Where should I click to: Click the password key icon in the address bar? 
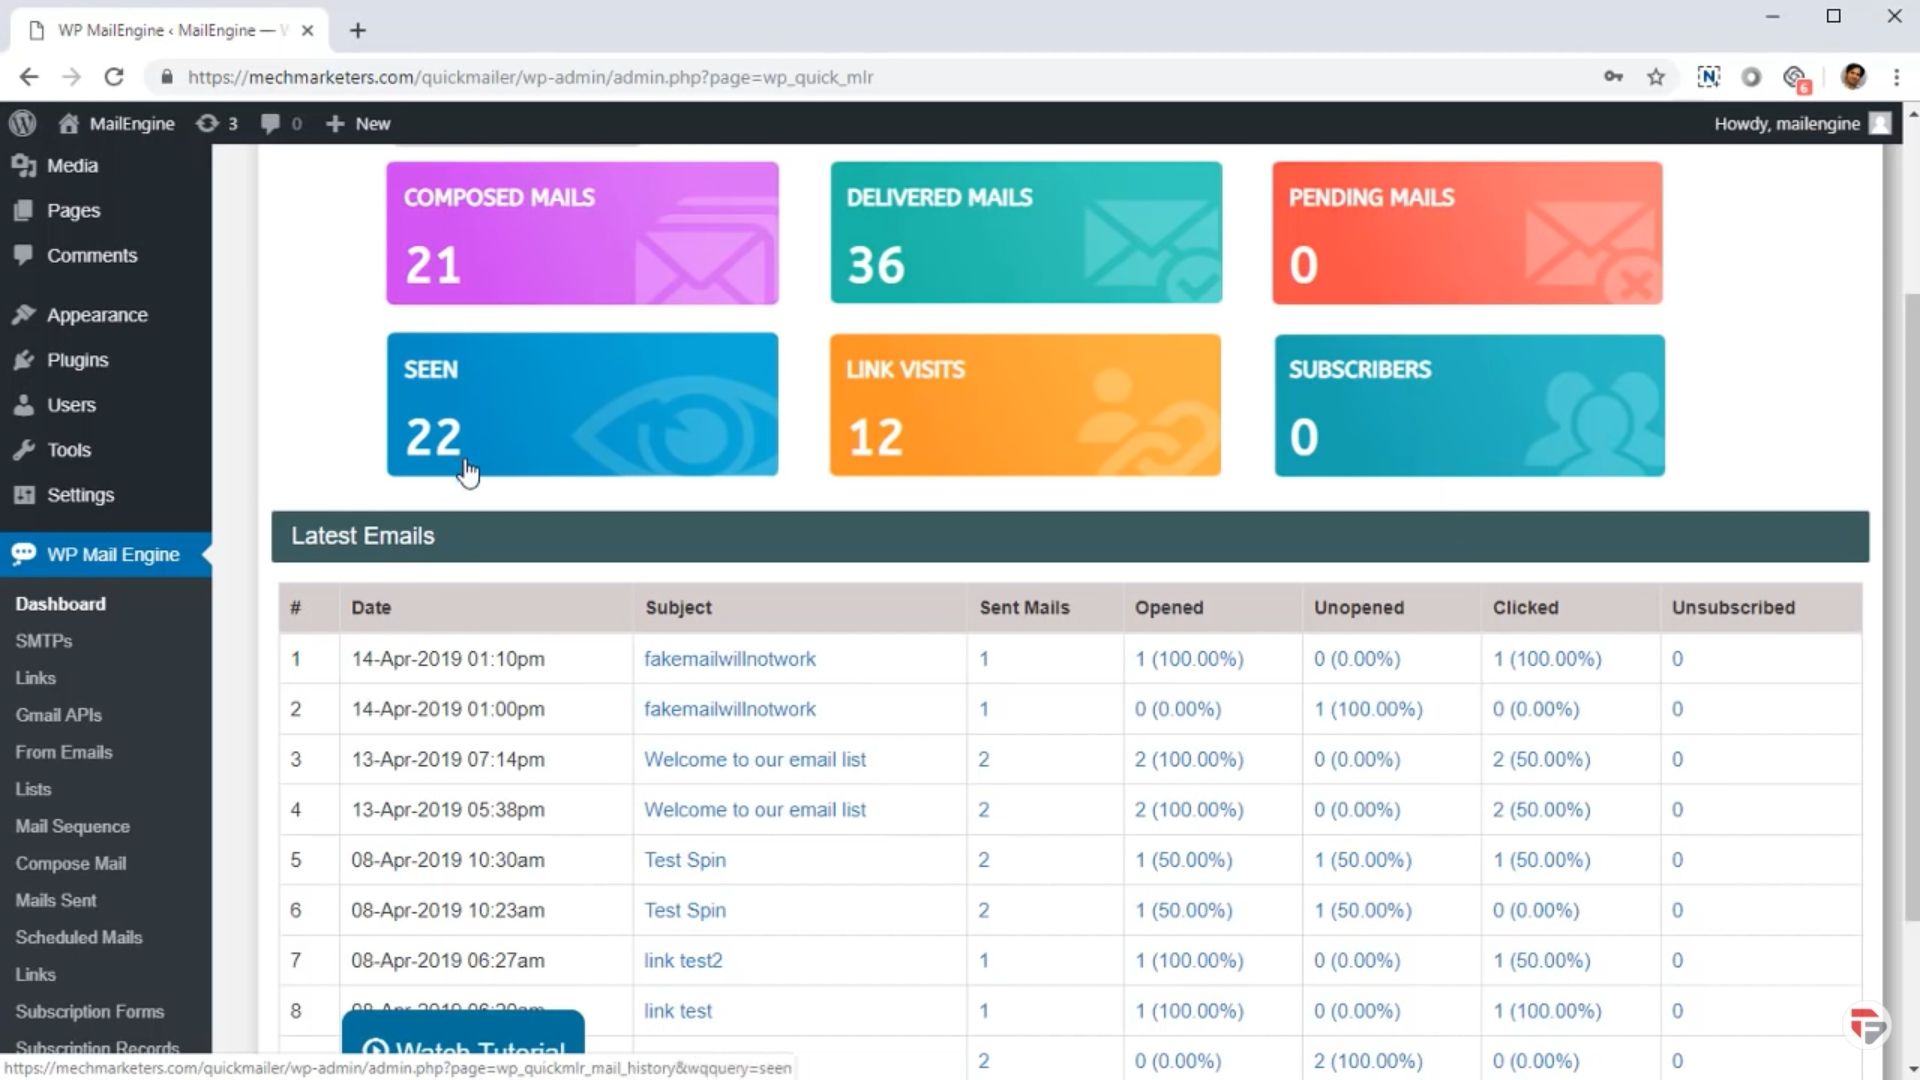(1614, 77)
